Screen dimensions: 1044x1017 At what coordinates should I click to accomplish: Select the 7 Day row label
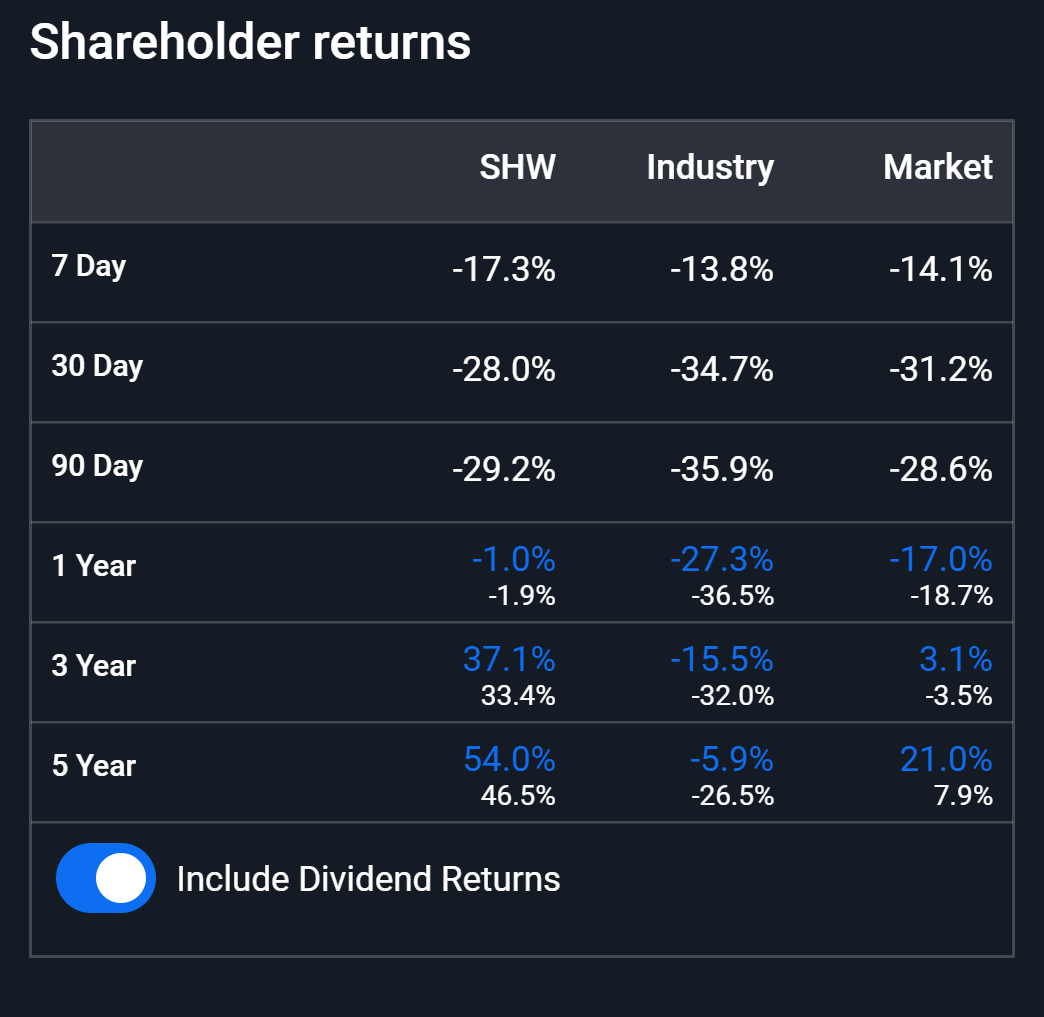pos(89,267)
